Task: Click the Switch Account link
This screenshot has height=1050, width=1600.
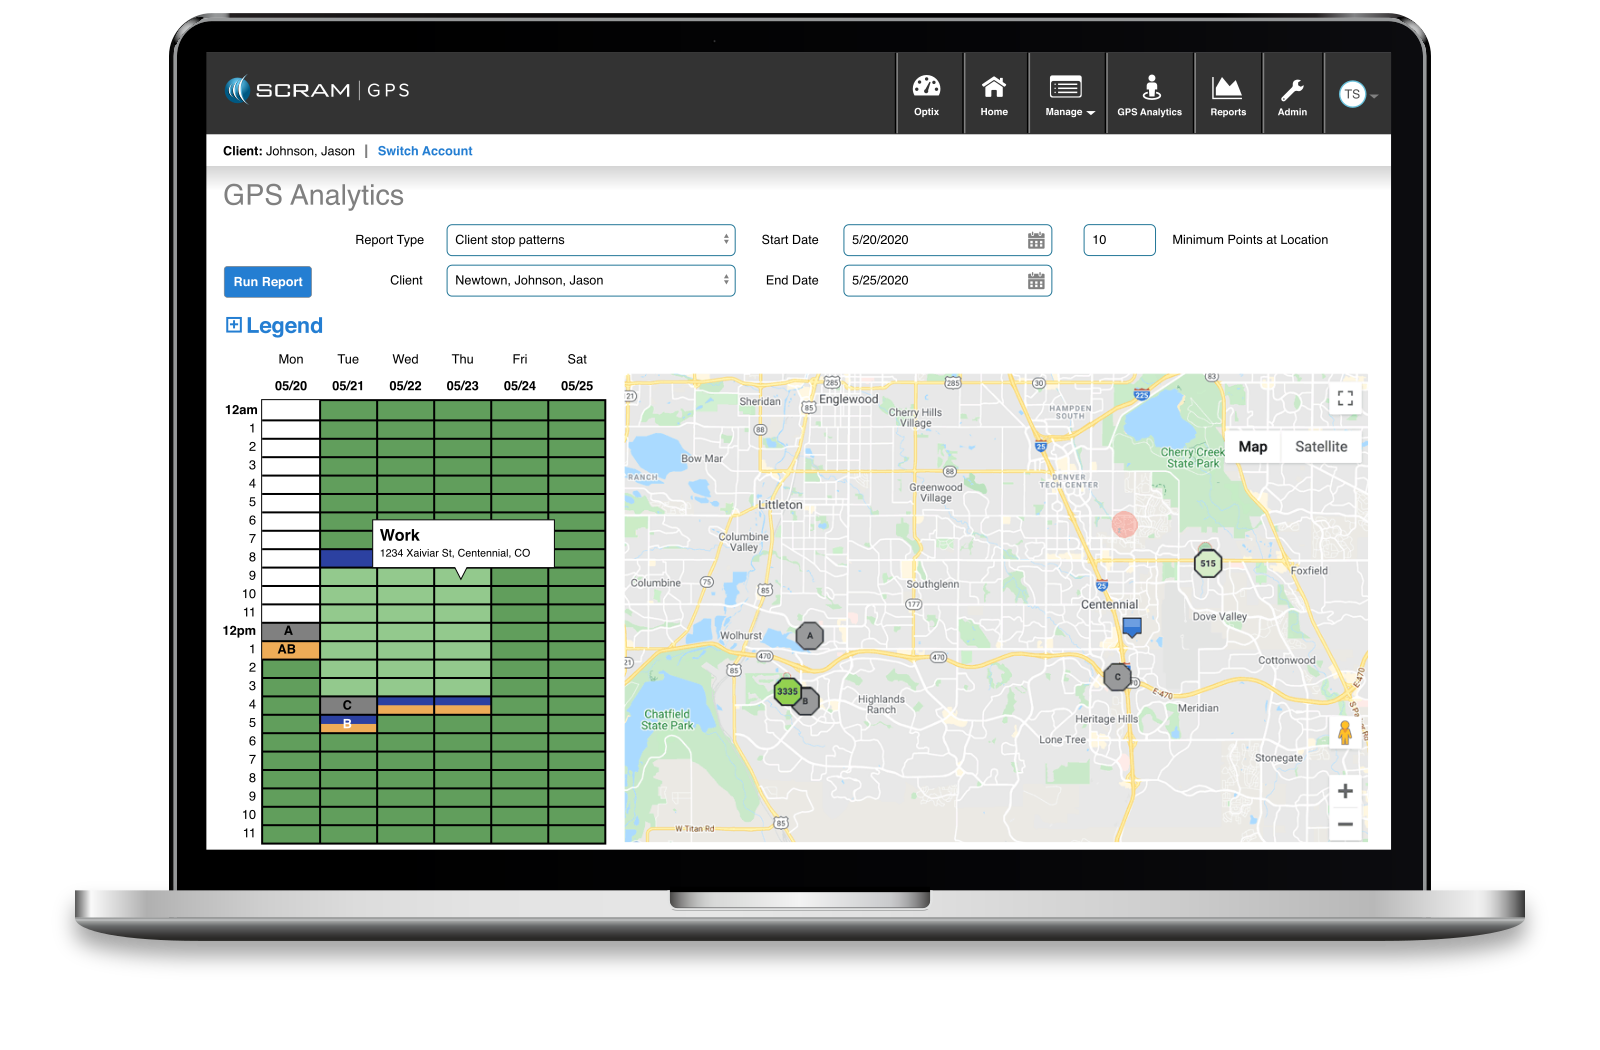Action: tap(424, 150)
